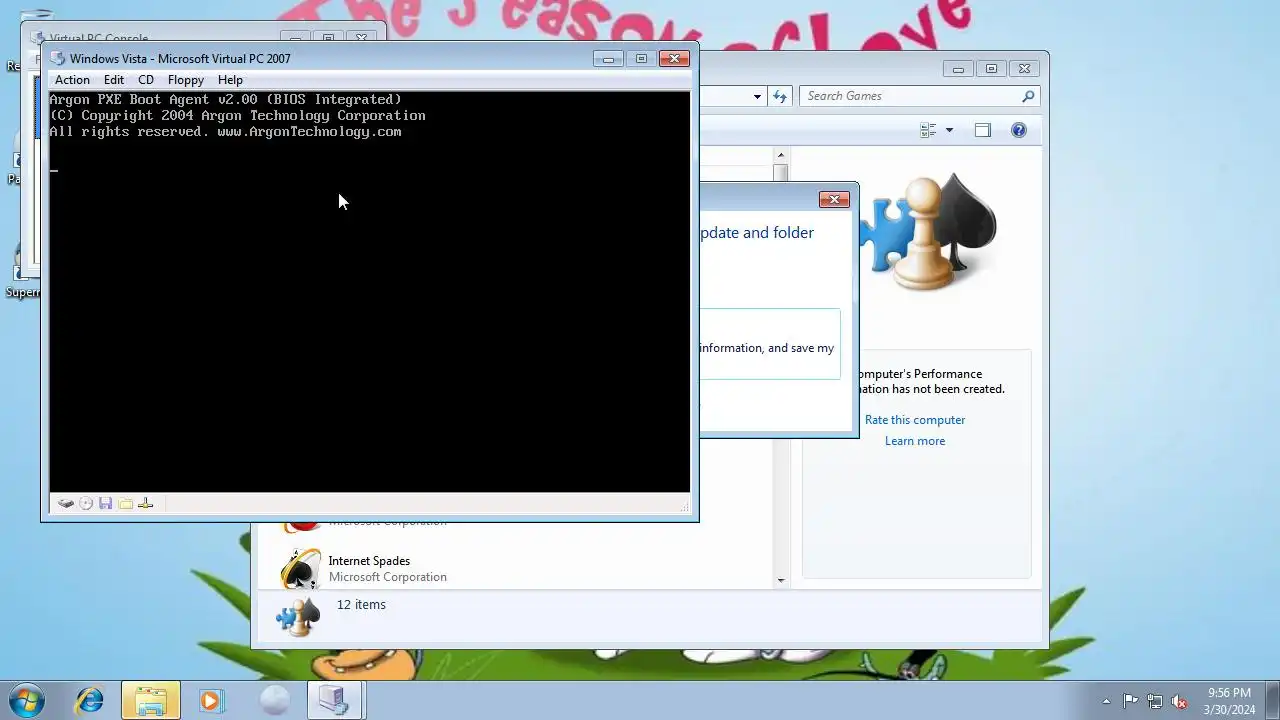1280x720 pixels.
Task: Click the network icon in system tray
Action: 1155,701
